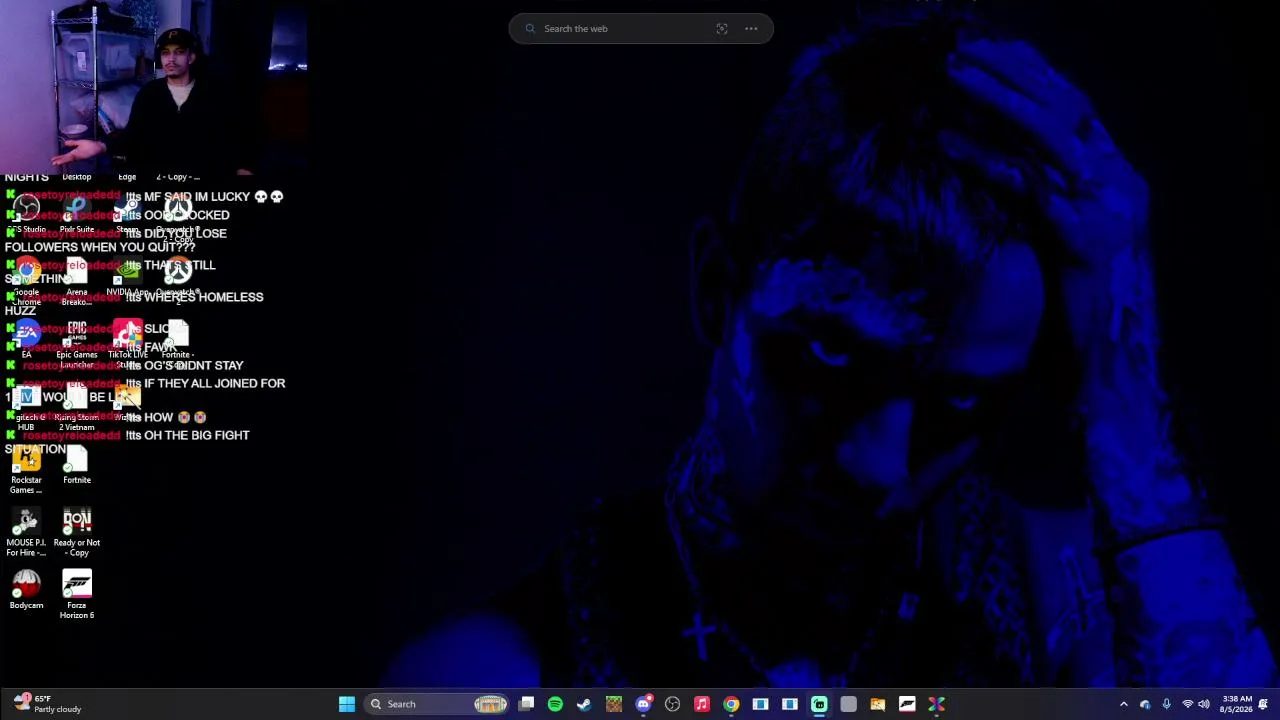Viewport: 1280px width, 720px height.
Task: Open the EA app desktop icon
Action: coord(26,340)
